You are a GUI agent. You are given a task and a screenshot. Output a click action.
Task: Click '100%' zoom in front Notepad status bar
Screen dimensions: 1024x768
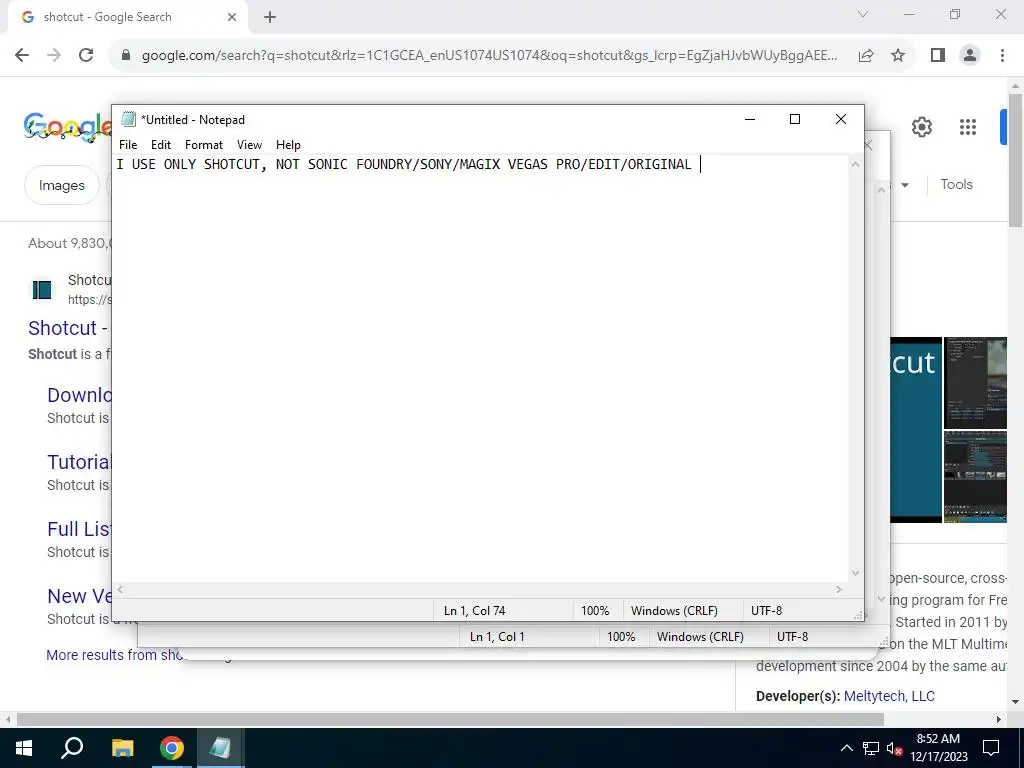[x=595, y=611]
